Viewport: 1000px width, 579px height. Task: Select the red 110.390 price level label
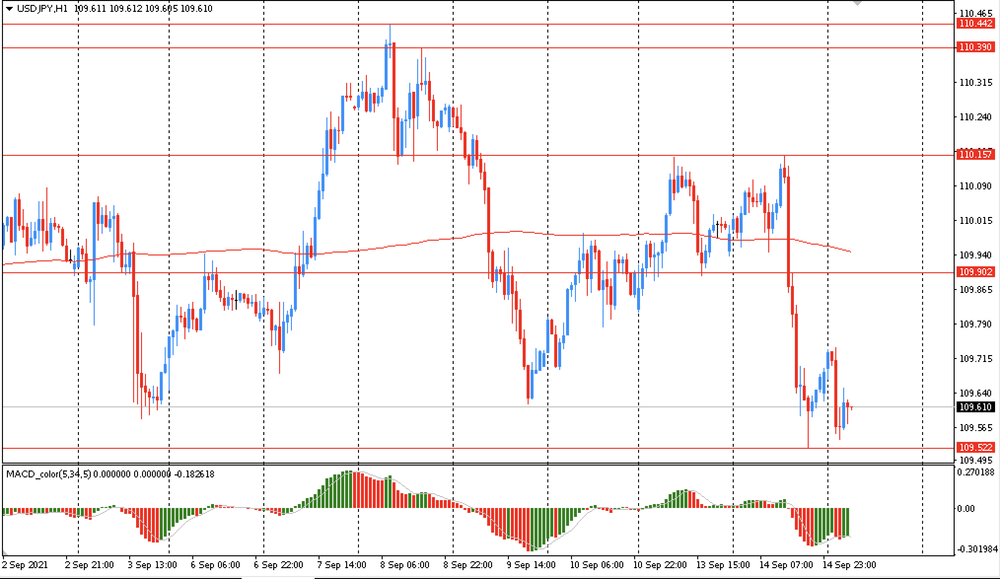975,47
